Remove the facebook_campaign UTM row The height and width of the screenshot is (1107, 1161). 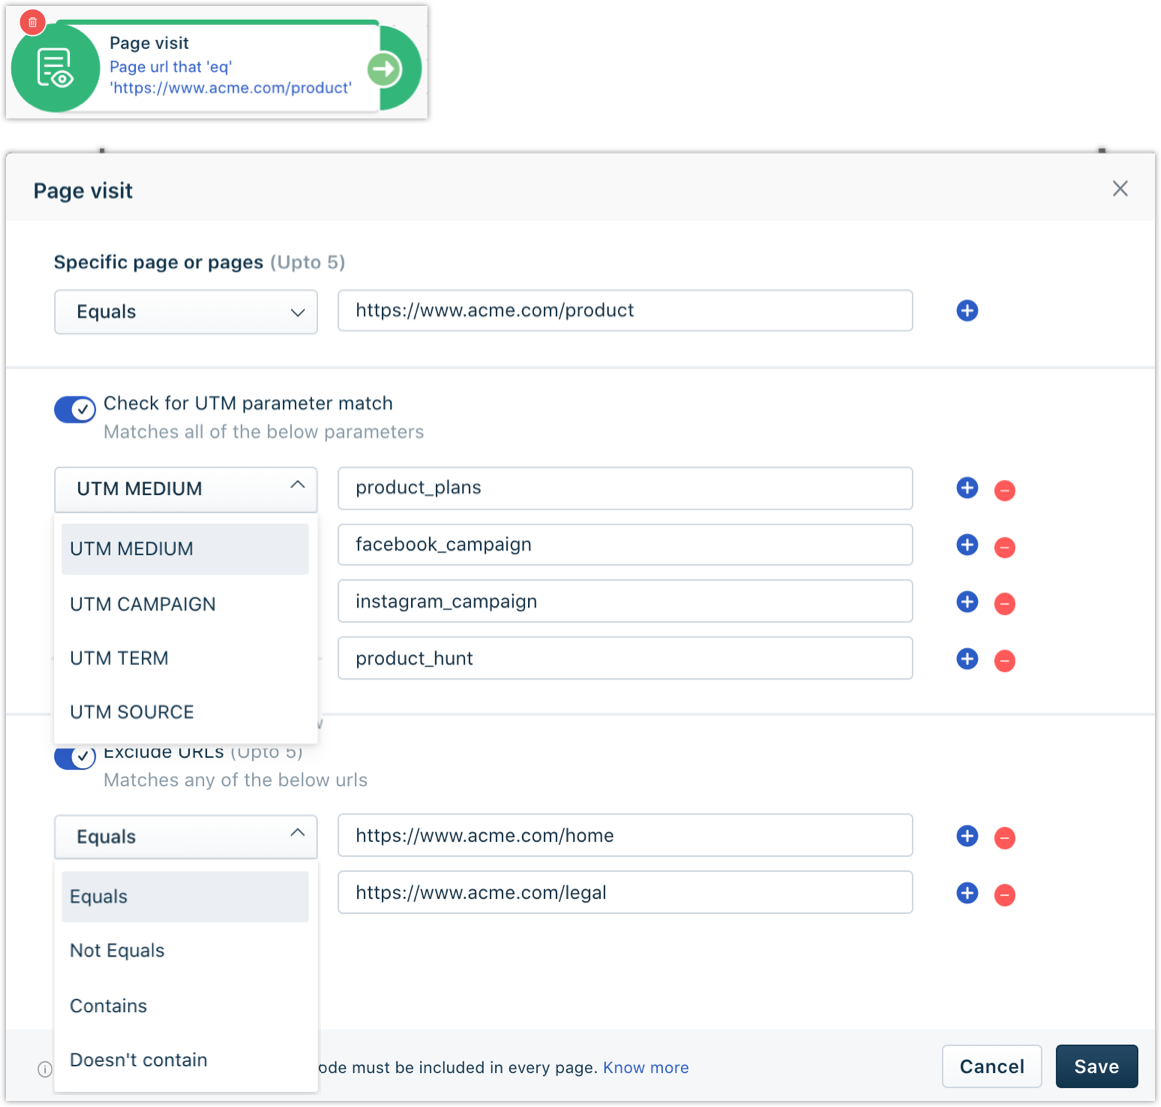point(1004,547)
